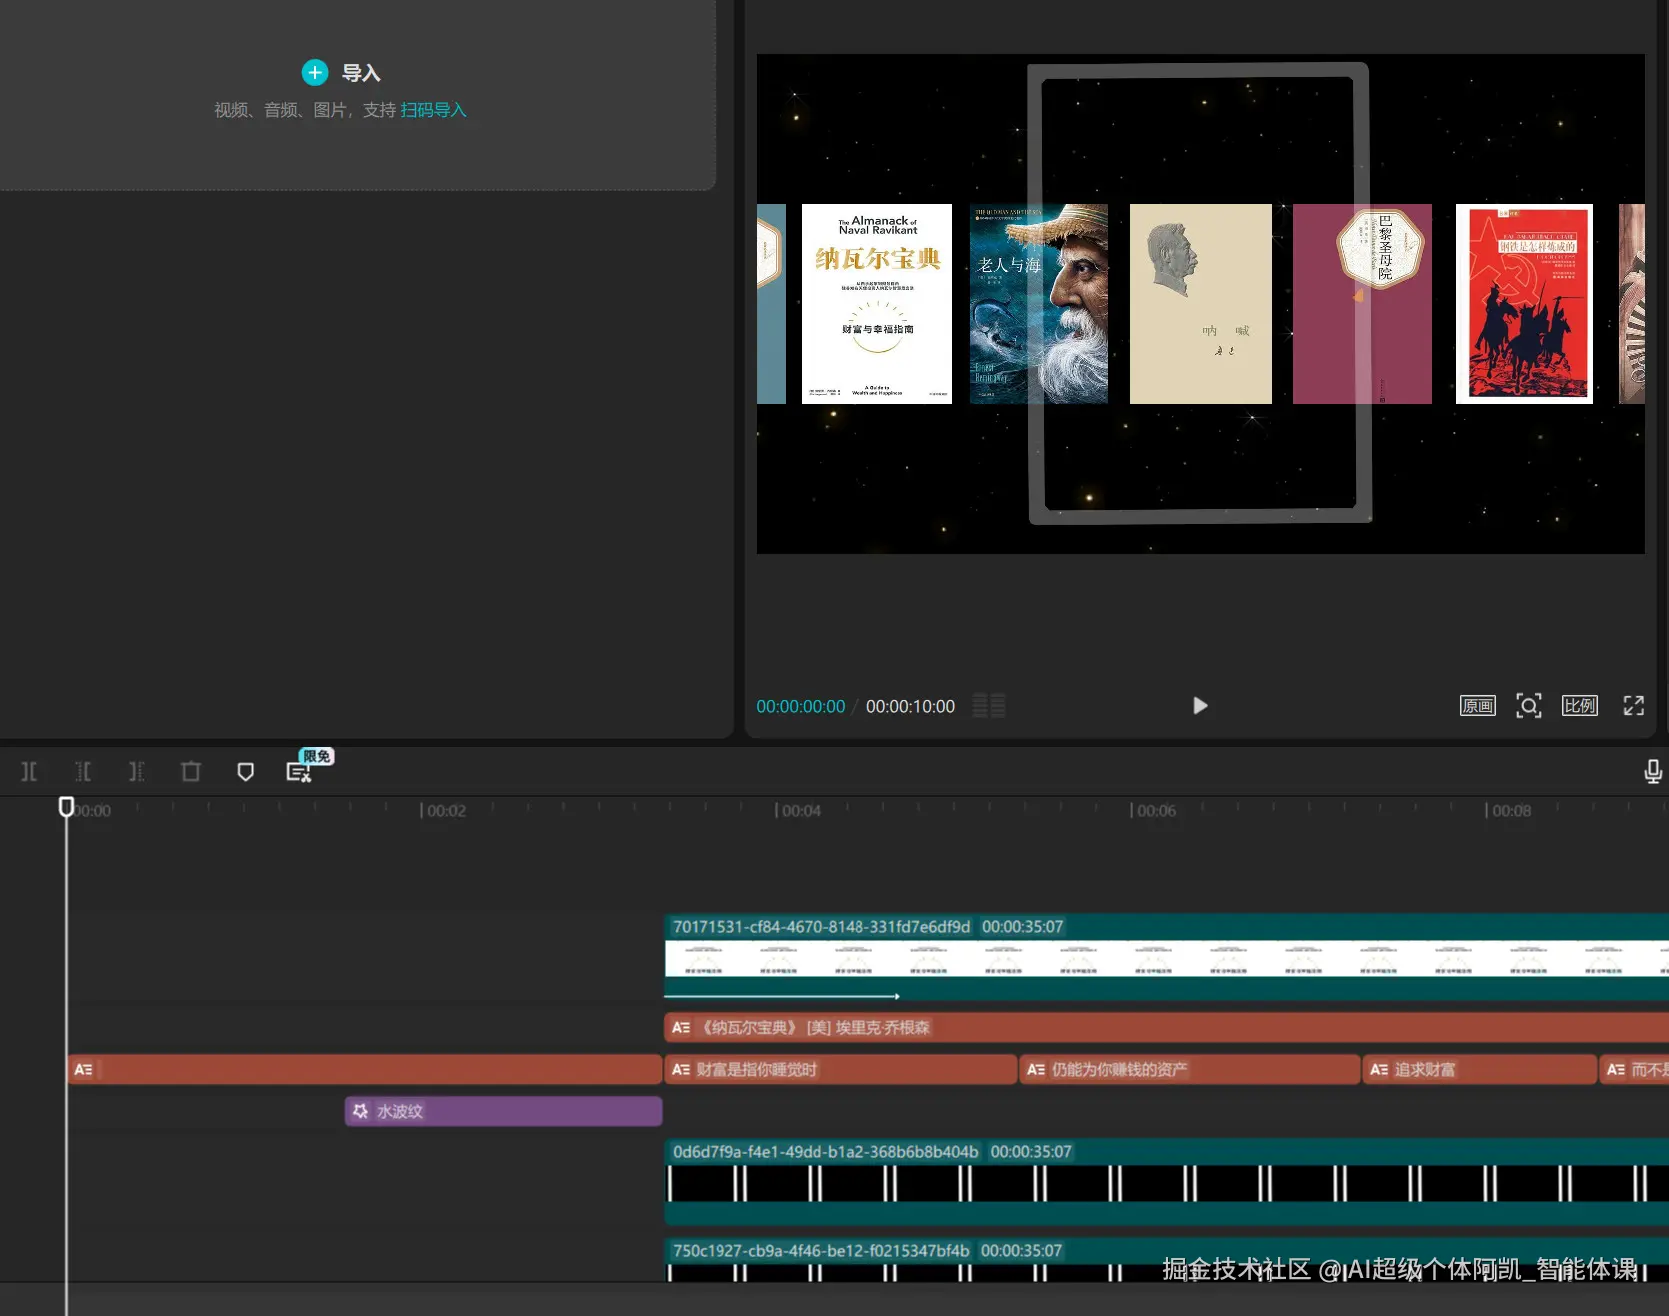Select the 70171531-cf84 video clip
The height and width of the screenshot is (1316, 1669).
pyautogui.click(x=1166, y=957)
